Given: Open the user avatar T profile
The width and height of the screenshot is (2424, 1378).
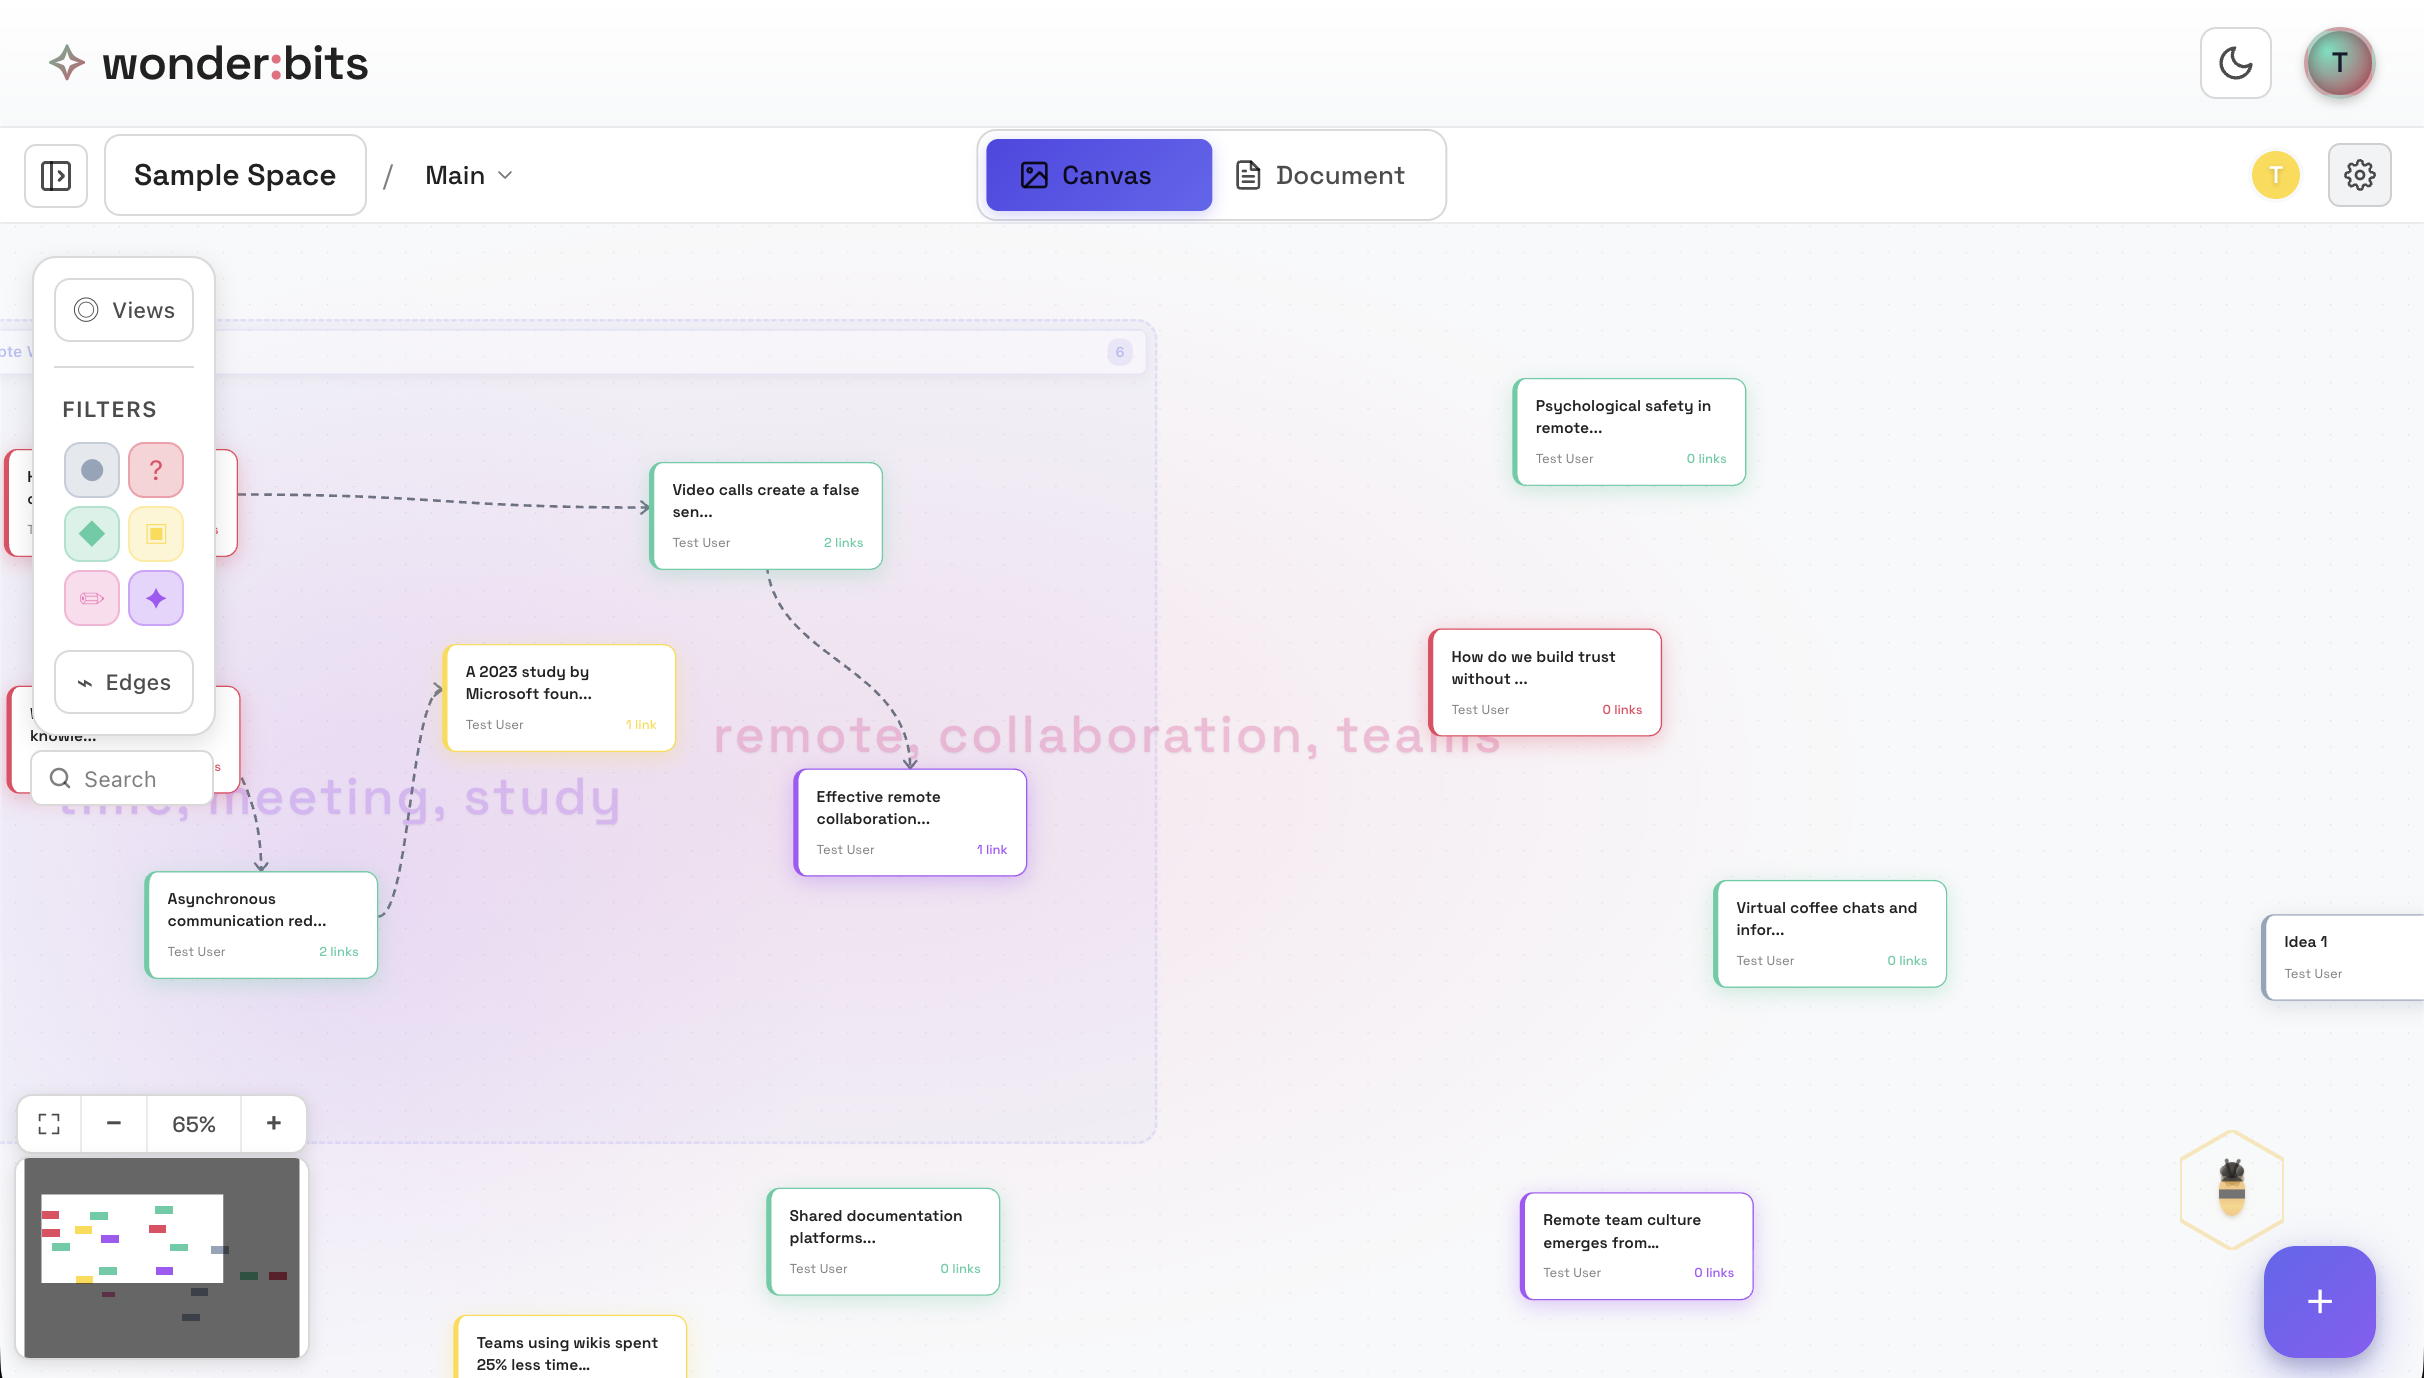Looking at the screenshot, I should 2339,63.
